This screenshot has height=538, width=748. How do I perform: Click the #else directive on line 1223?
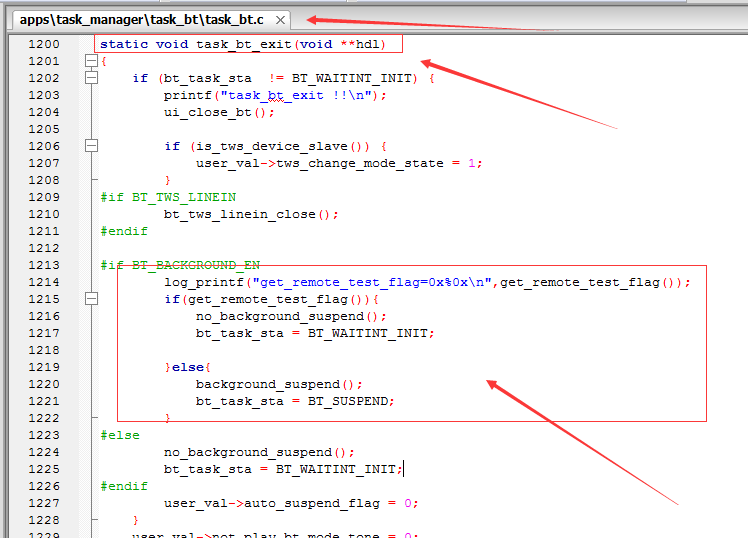coord(120,435)
